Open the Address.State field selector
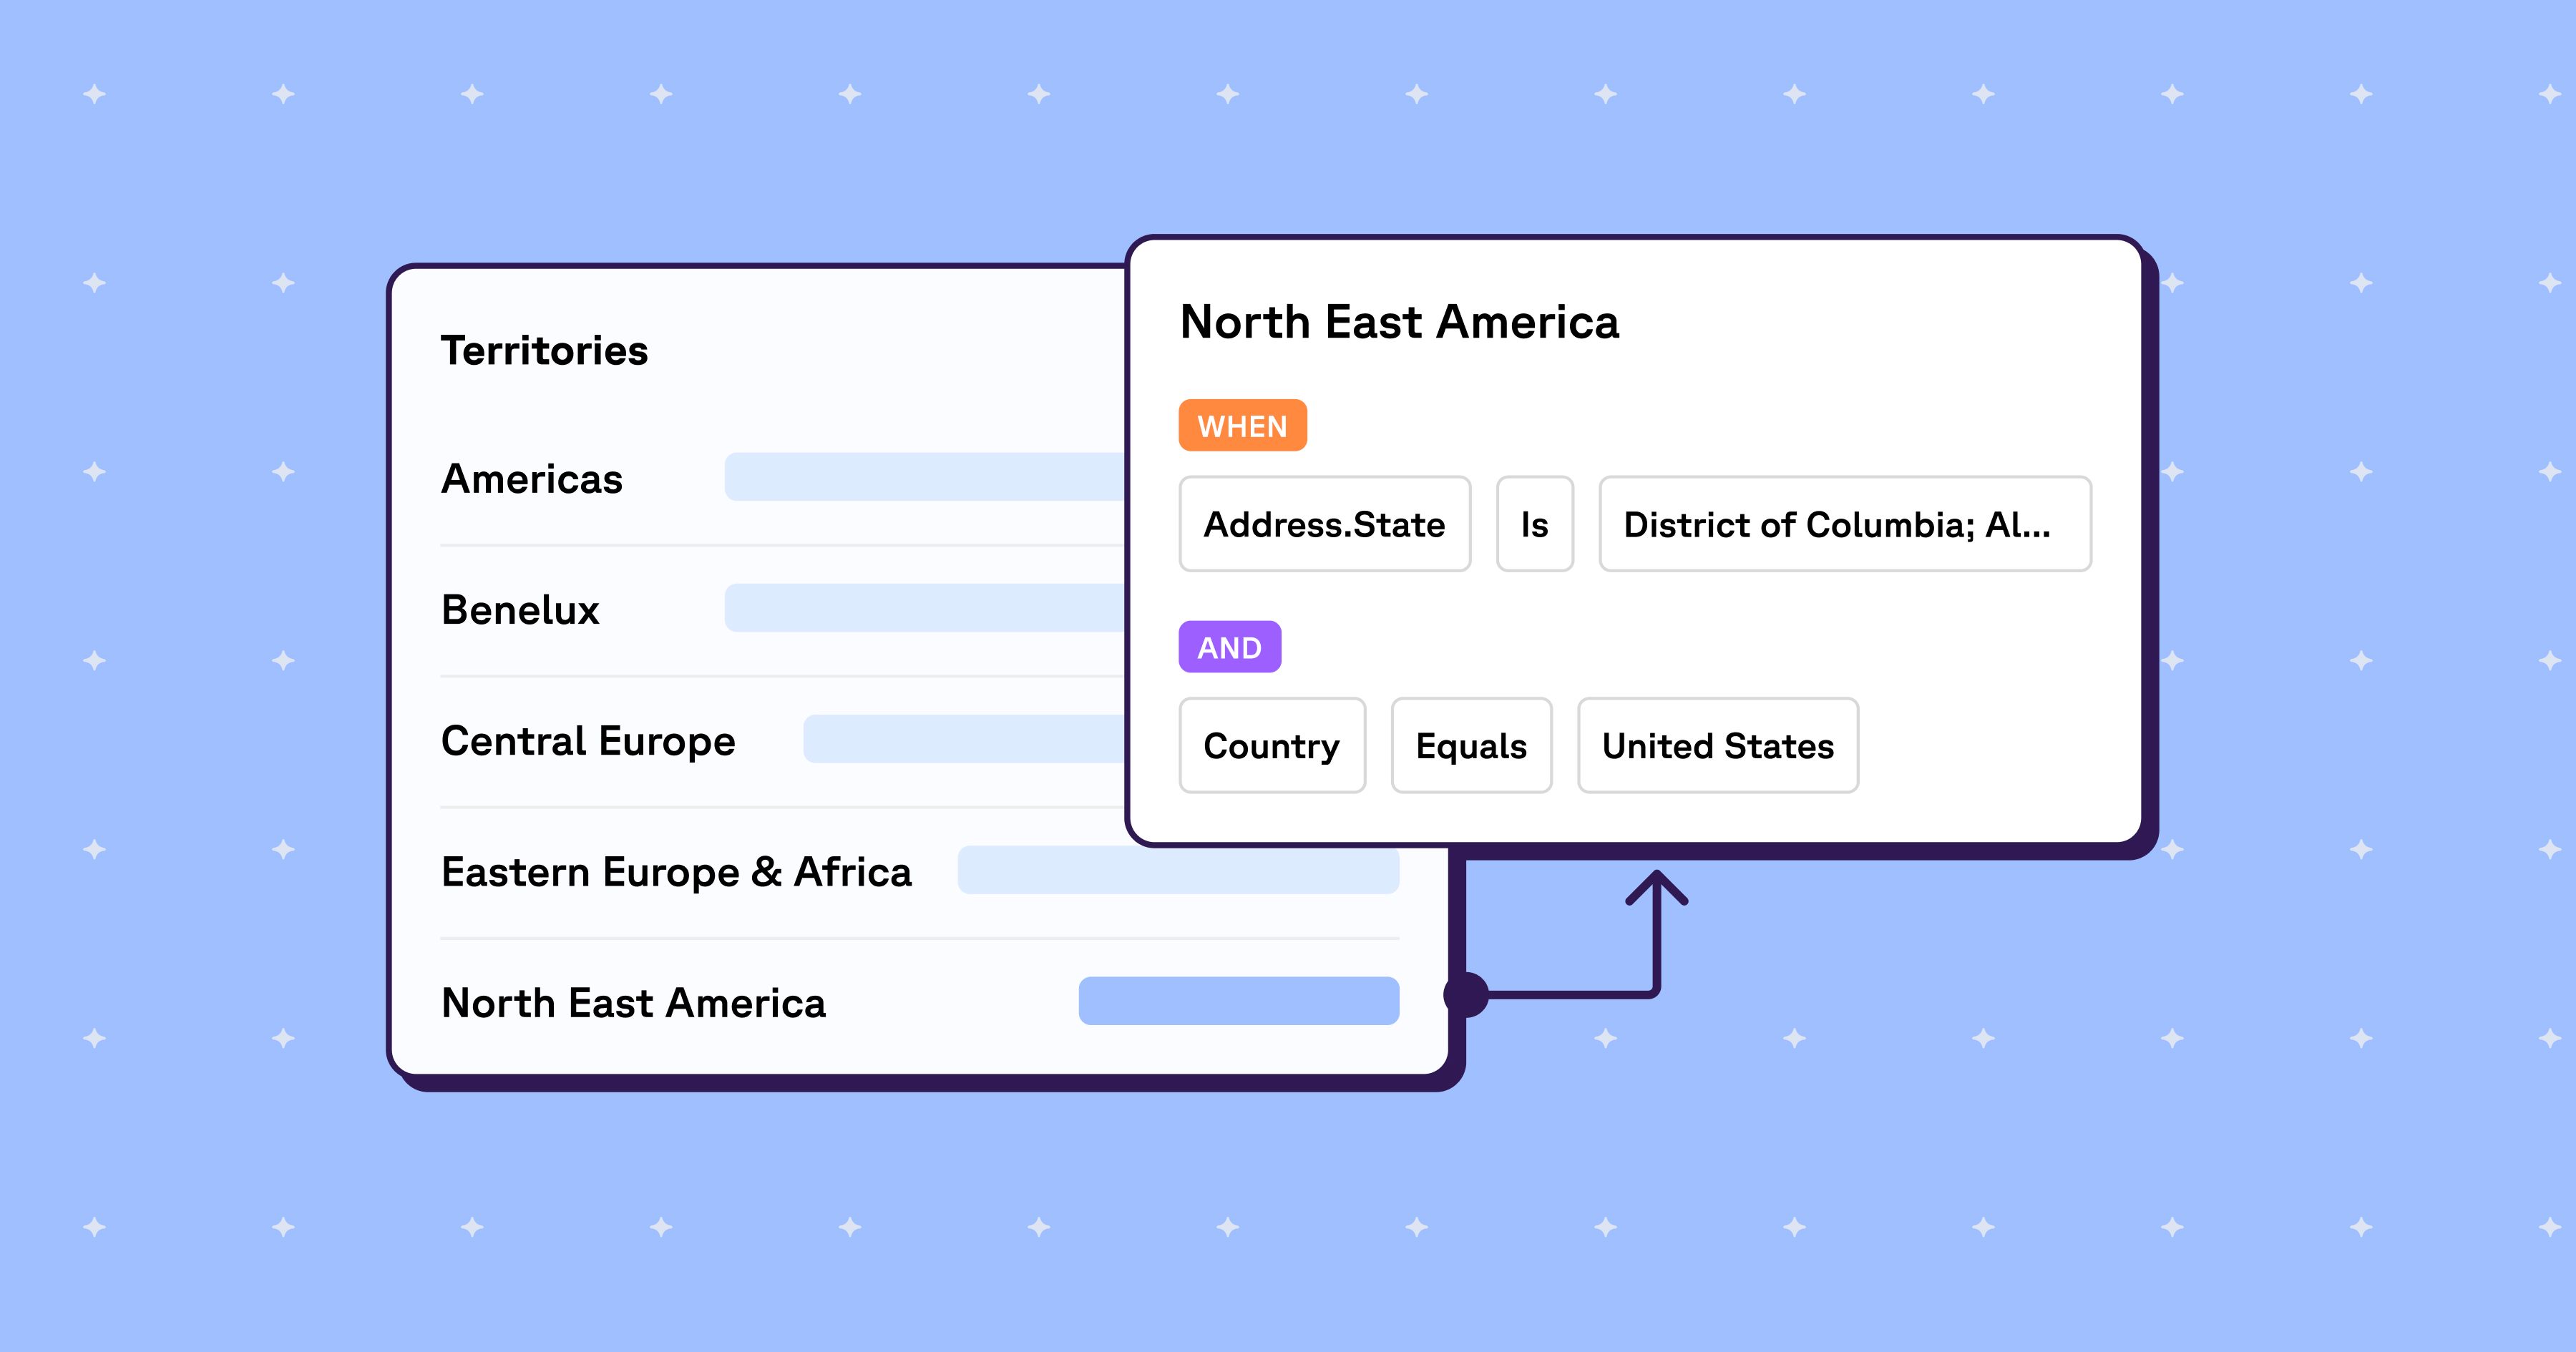Image resolution: width=2576 pixels, height=1352 pixels. 1325,524
